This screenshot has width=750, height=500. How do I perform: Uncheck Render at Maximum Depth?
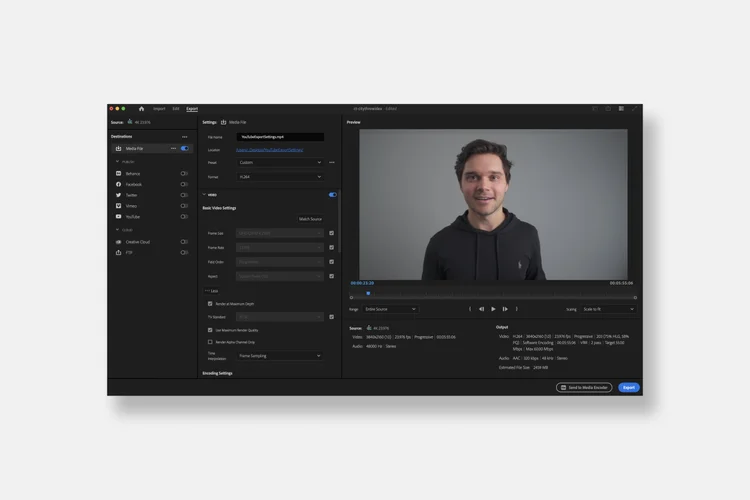click(210, 304)
